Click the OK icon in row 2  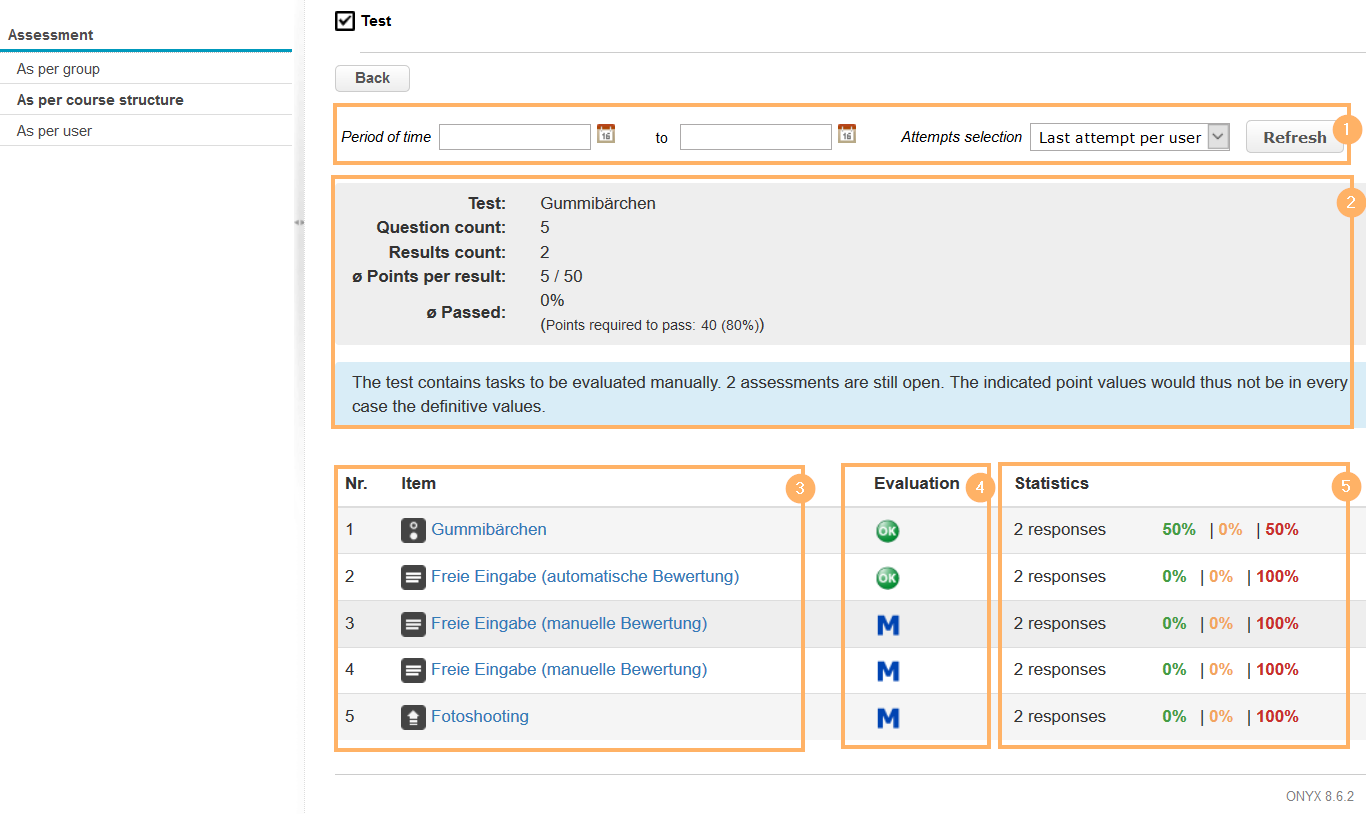[887, 578]
